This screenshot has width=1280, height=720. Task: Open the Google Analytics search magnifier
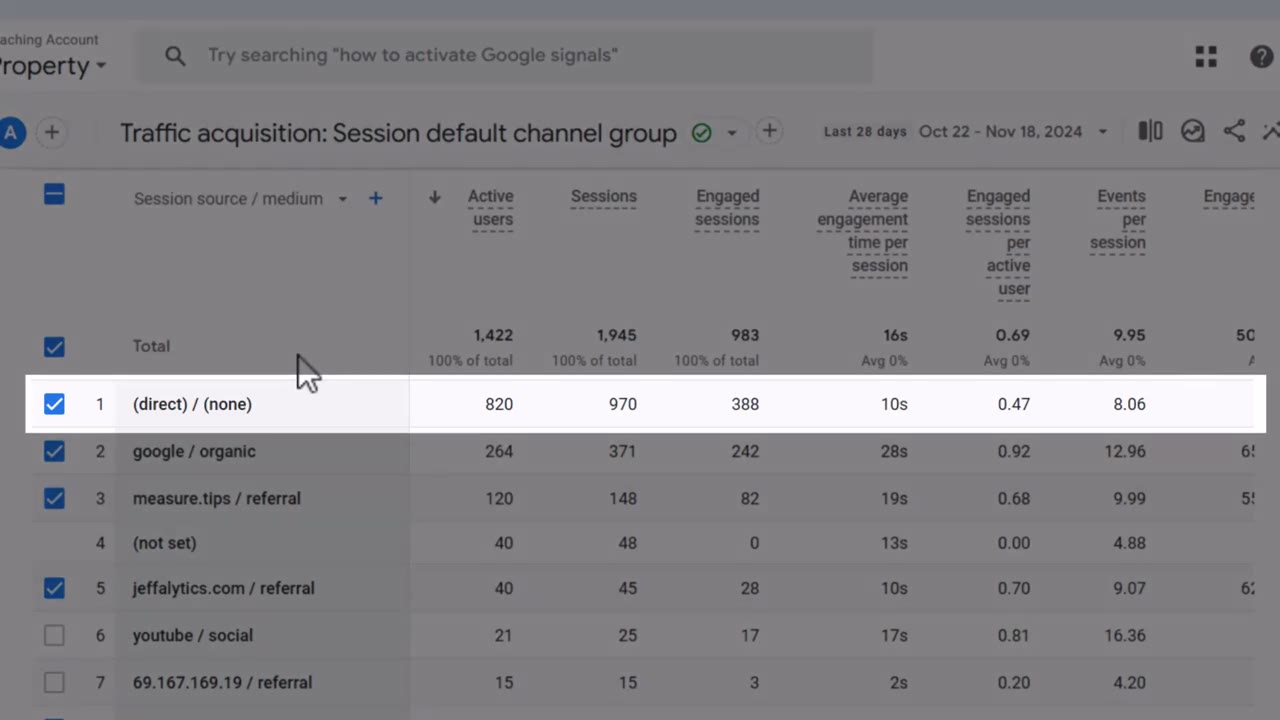click(175, 55)
